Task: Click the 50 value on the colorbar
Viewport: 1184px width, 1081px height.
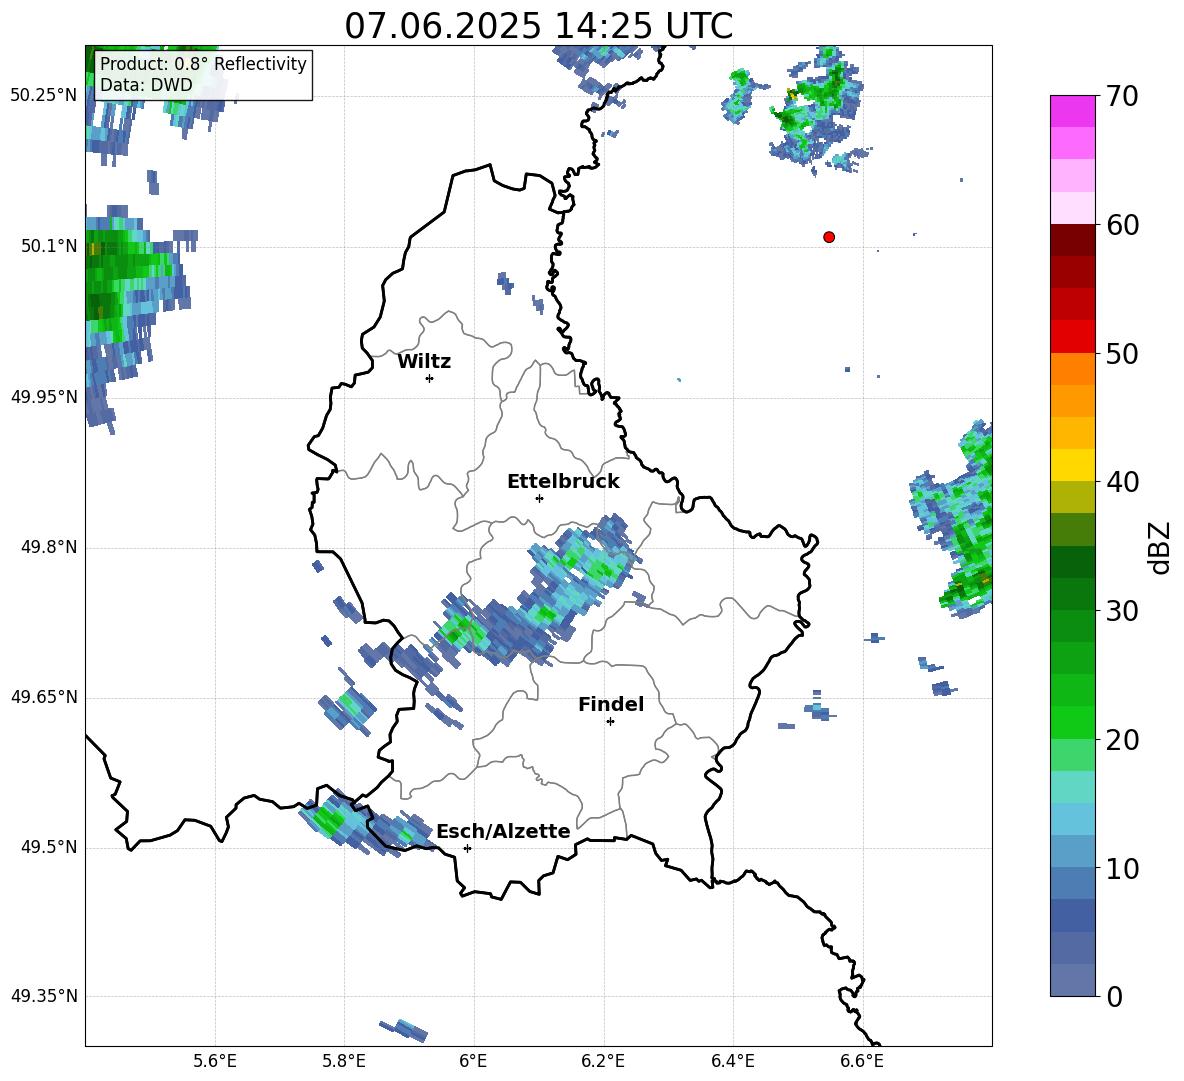Action: click(x=1122, y=354)
